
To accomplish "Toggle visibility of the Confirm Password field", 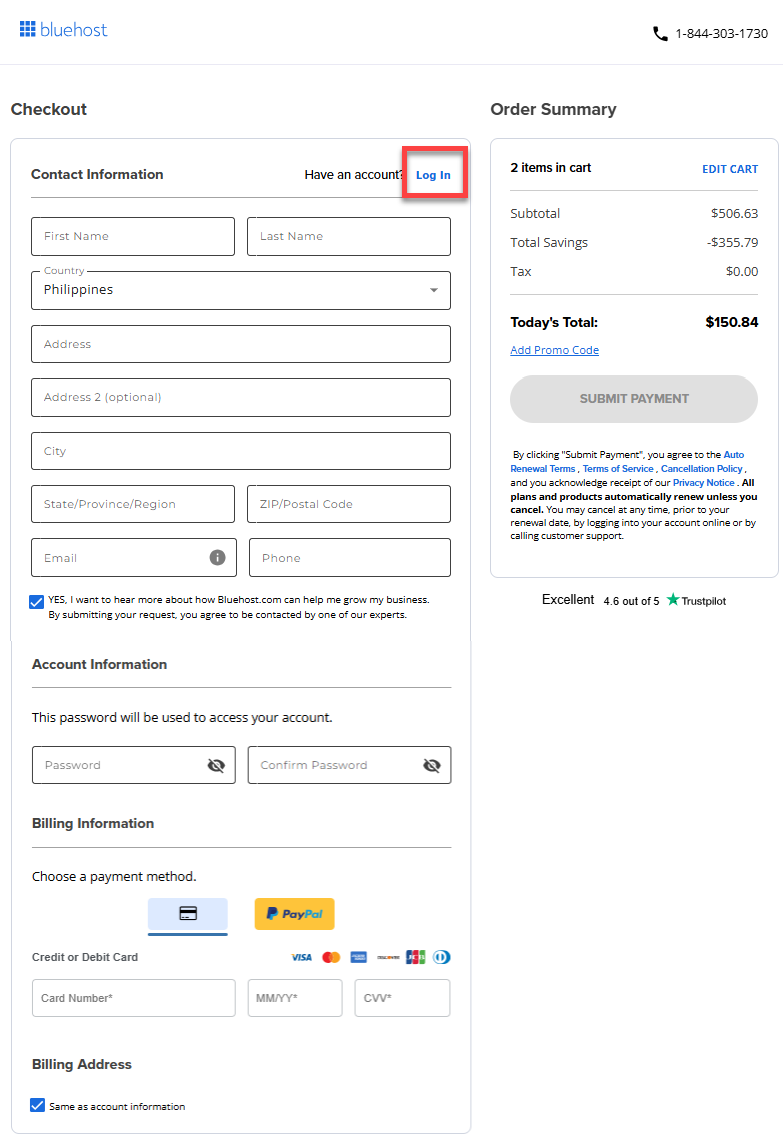I will click(x=432, y=765).
